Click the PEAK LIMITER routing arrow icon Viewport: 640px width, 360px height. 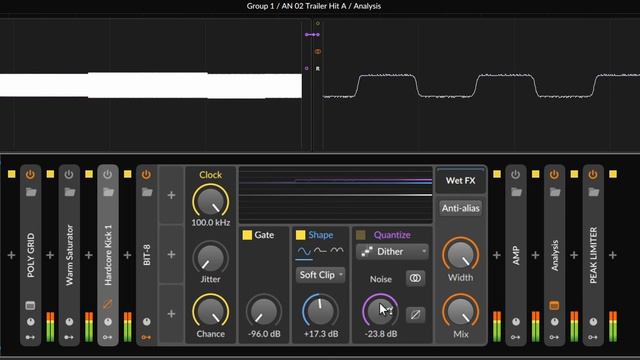593,337
